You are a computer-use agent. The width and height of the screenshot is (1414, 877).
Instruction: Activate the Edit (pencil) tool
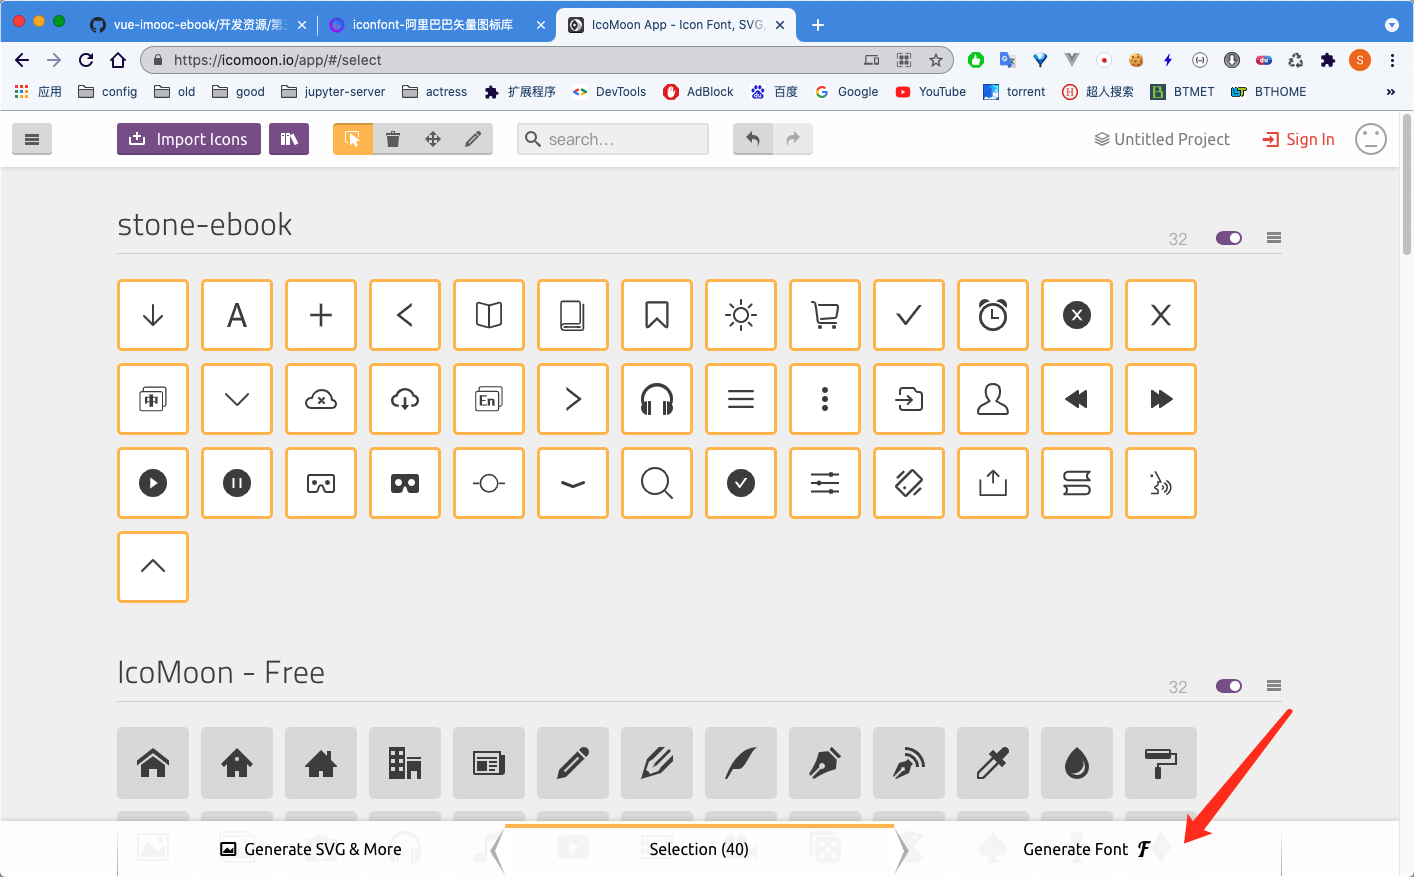473,139
